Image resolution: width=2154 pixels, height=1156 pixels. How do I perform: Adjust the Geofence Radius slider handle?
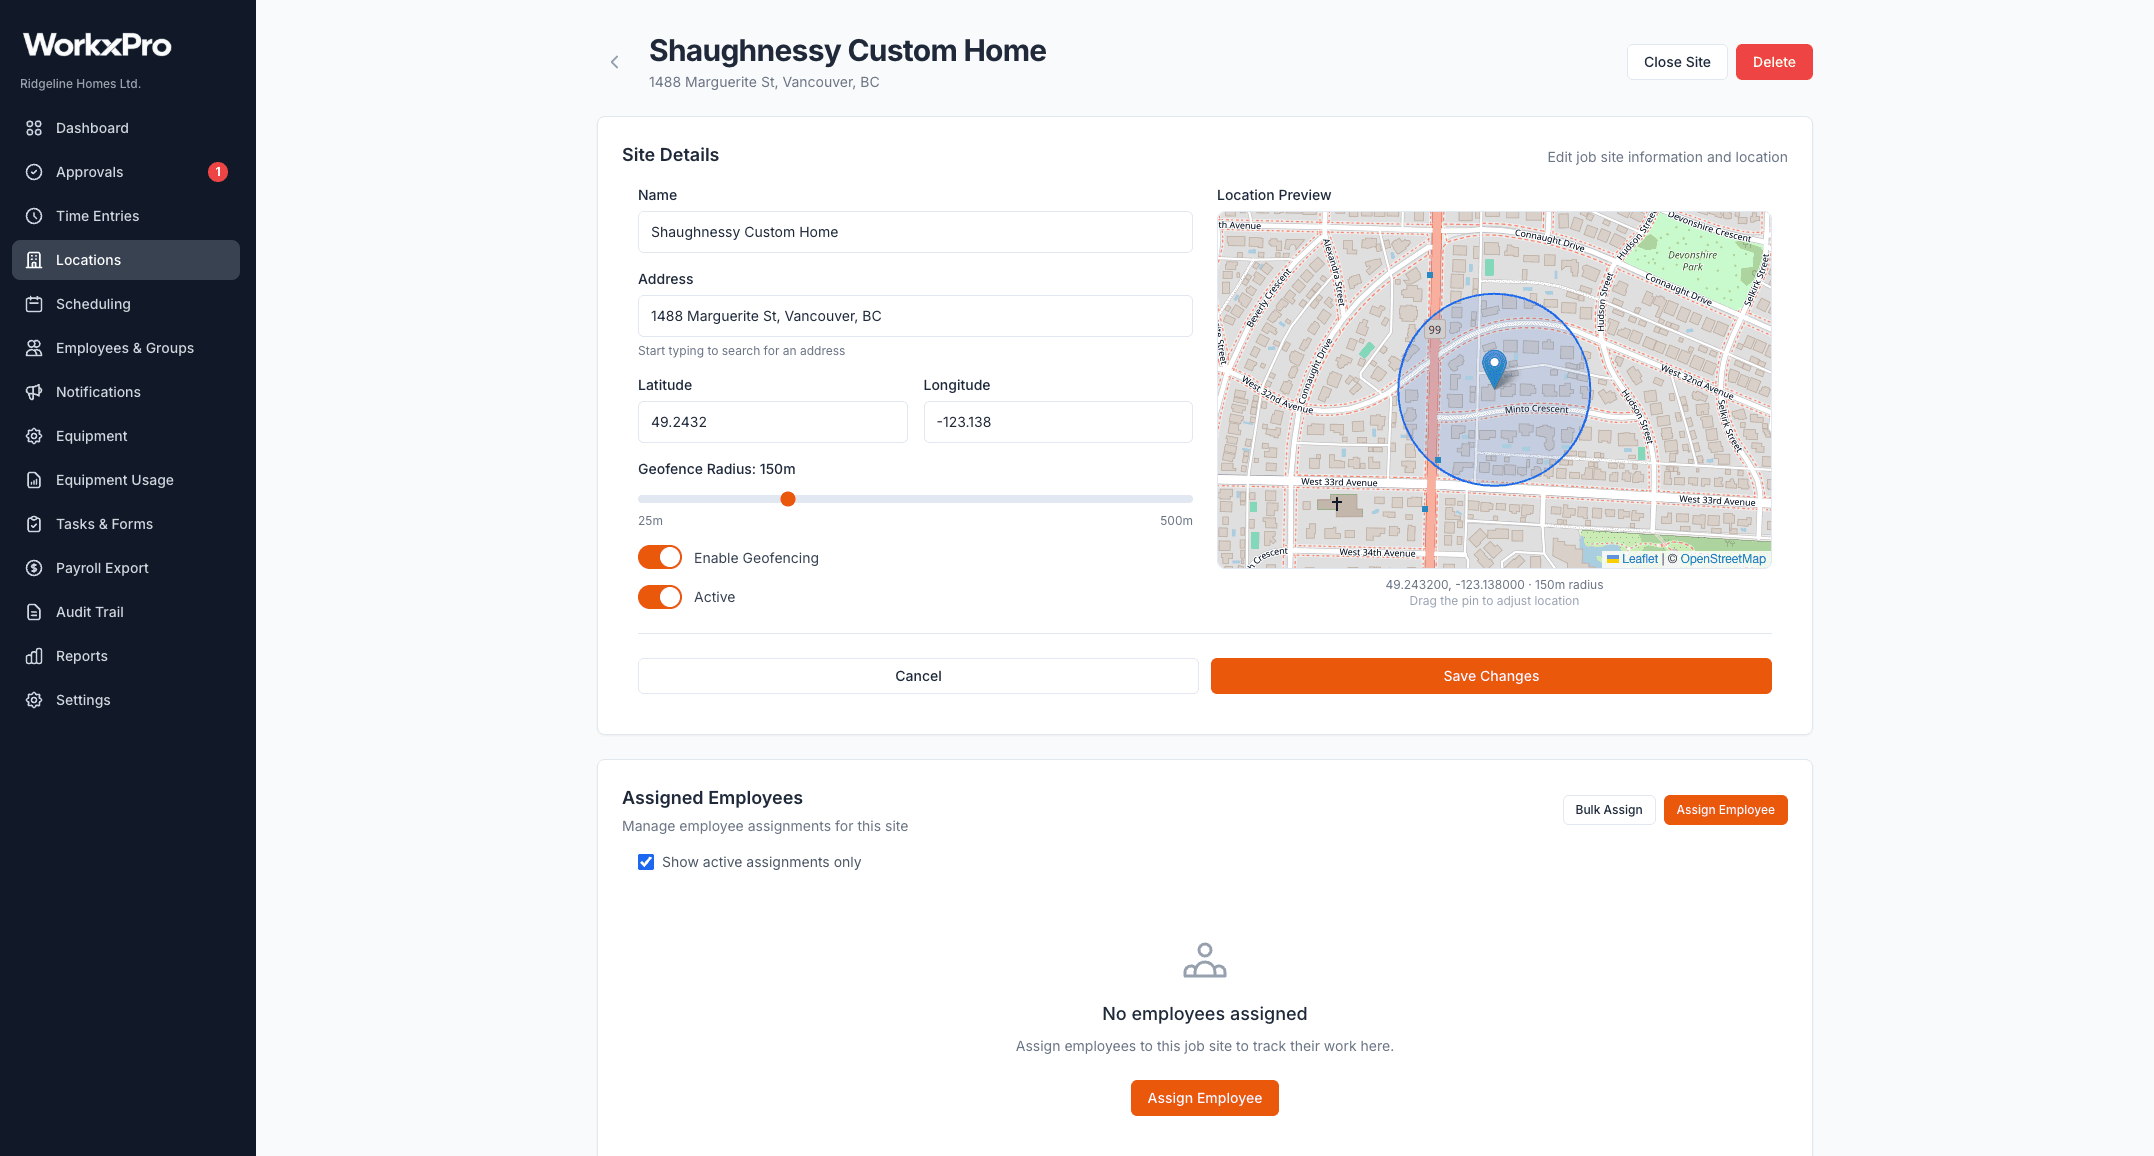point(788,499)
